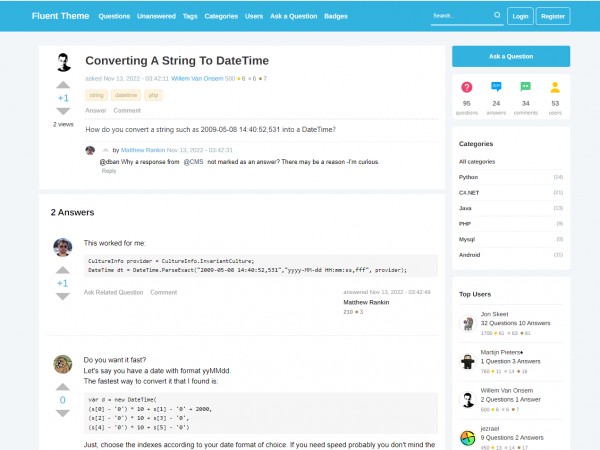Screen dimensions: 600x450
Task: Click Reply under the comment
Action: [x=109, y=170]
